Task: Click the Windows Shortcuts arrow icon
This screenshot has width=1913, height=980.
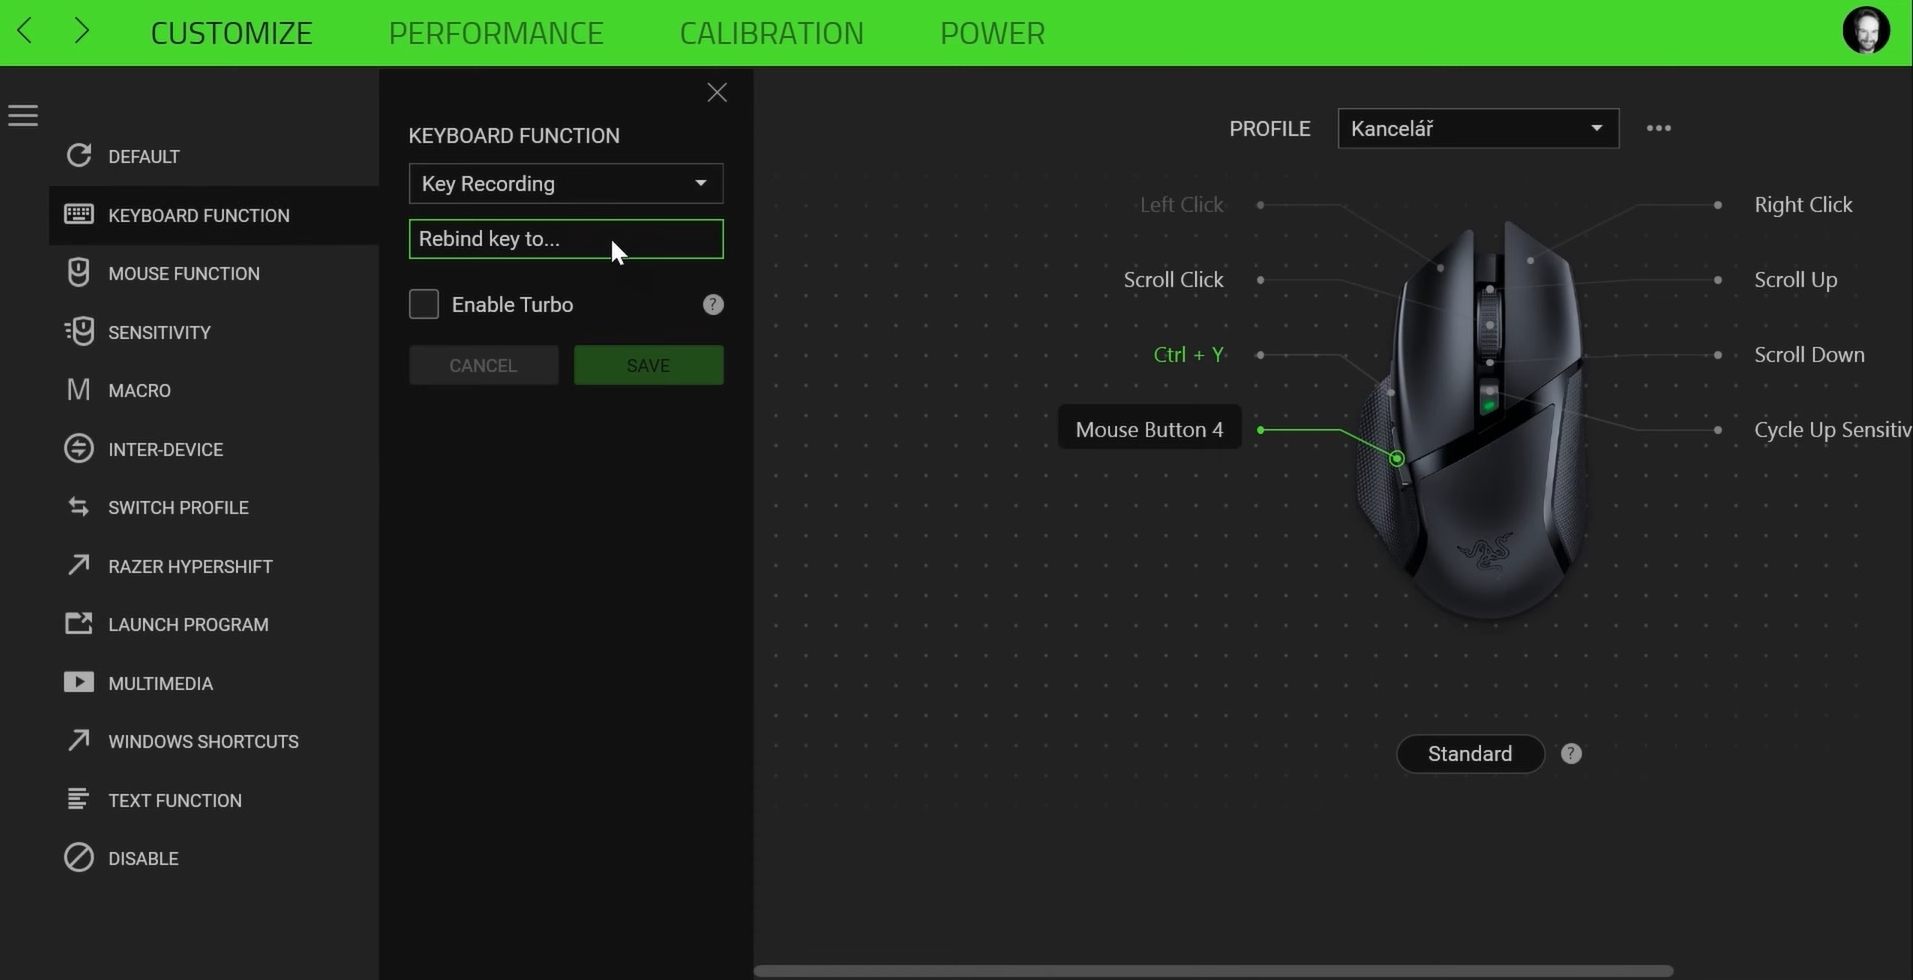Action: [79, 740]
